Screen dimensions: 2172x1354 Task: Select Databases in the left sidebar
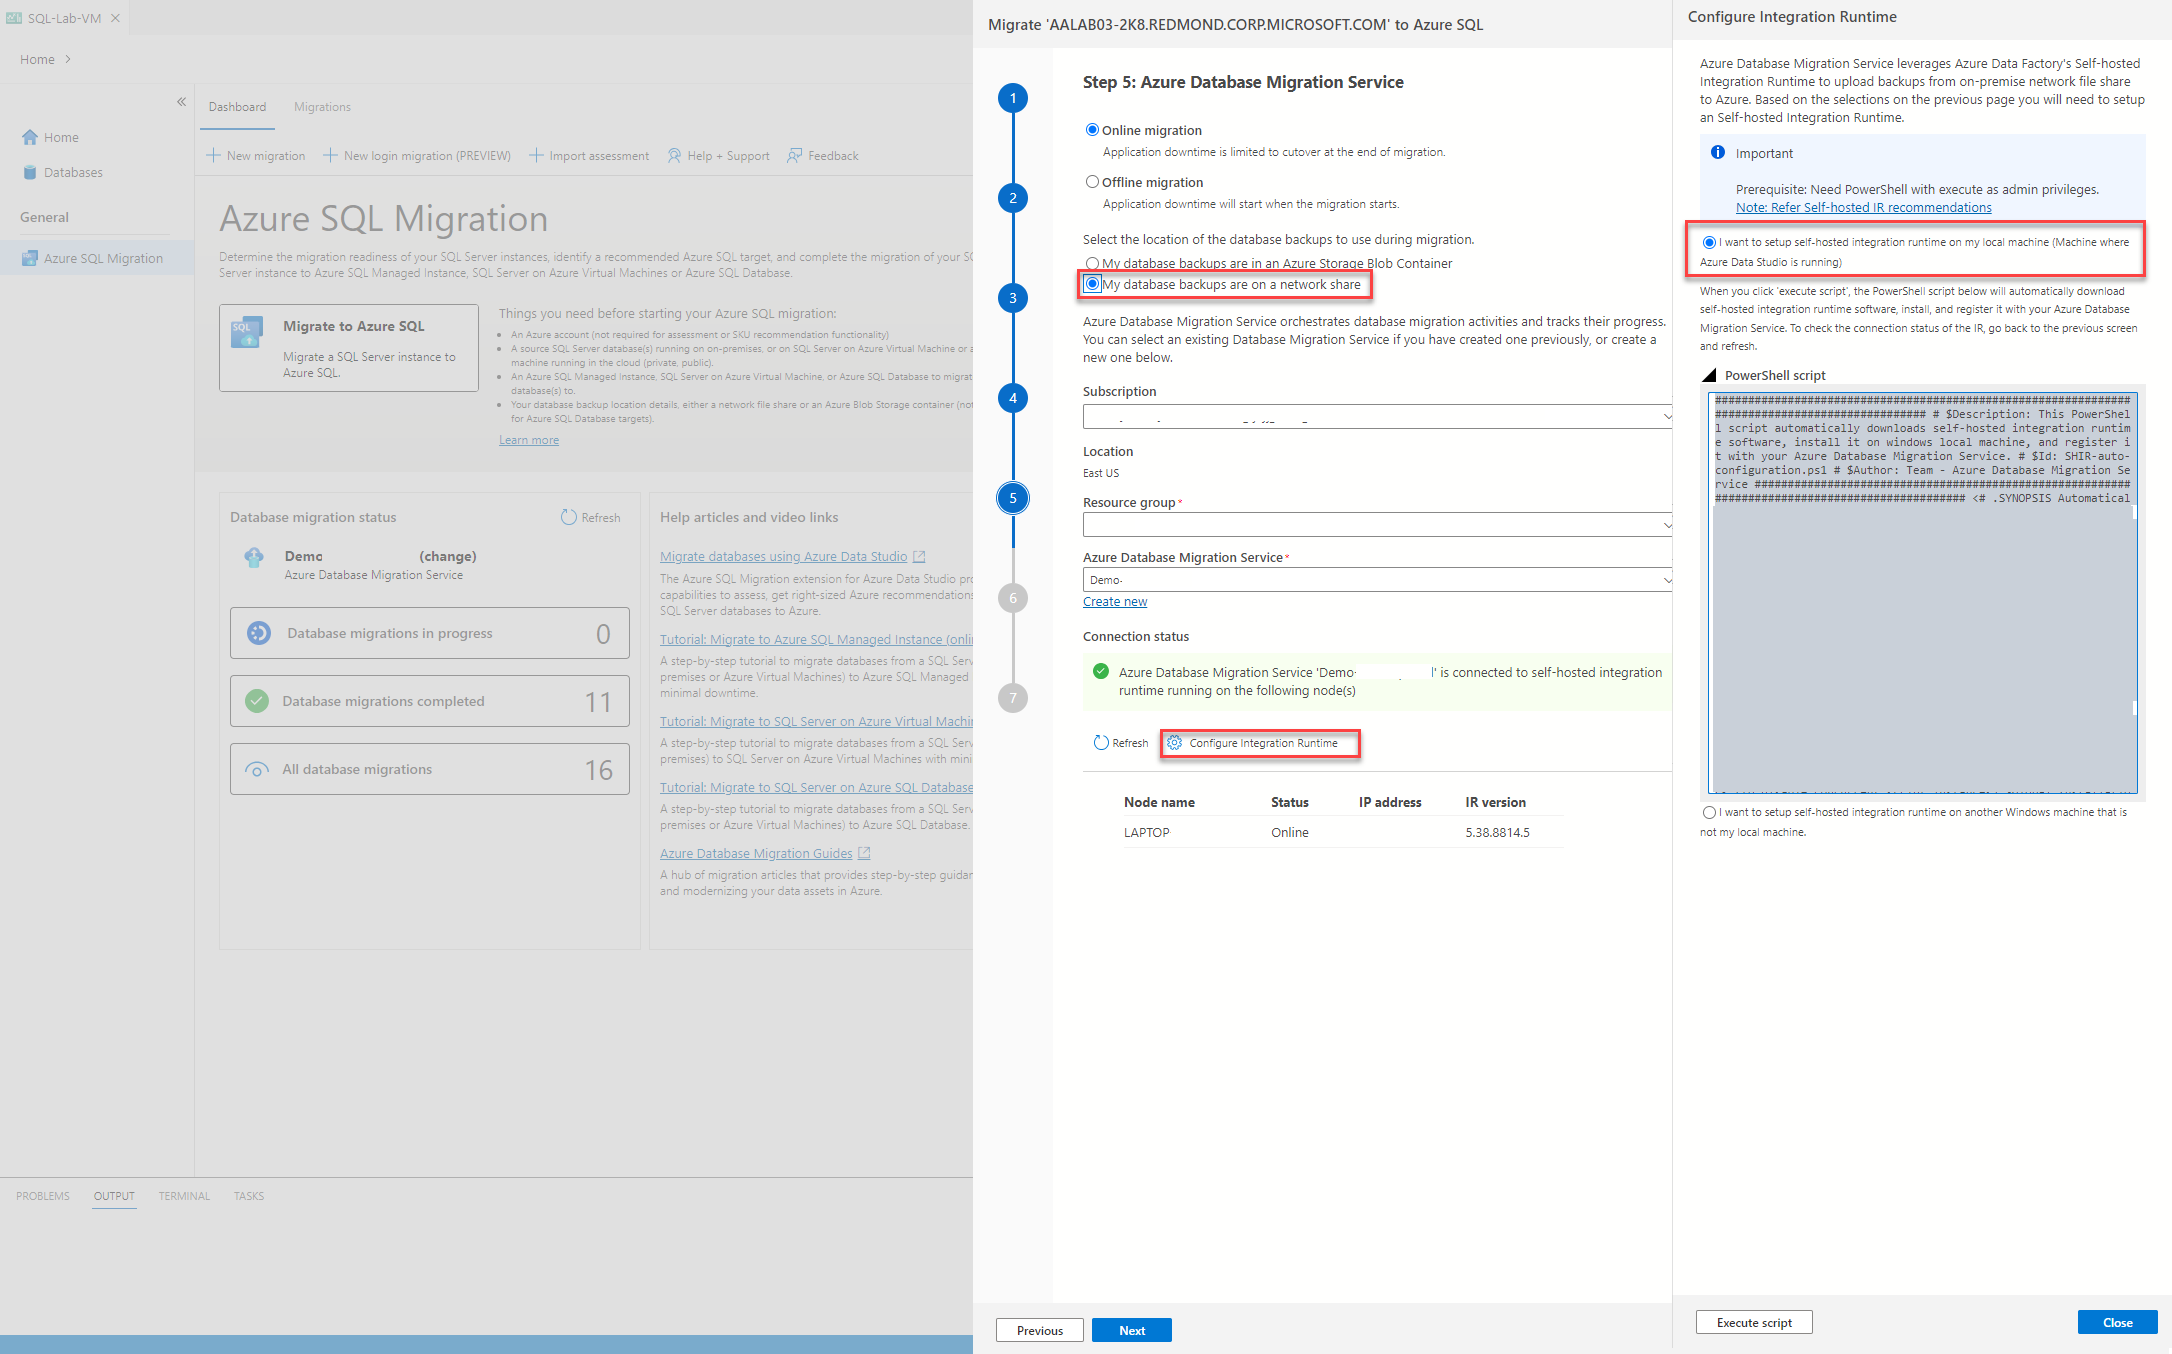click(x=72, y=172)
